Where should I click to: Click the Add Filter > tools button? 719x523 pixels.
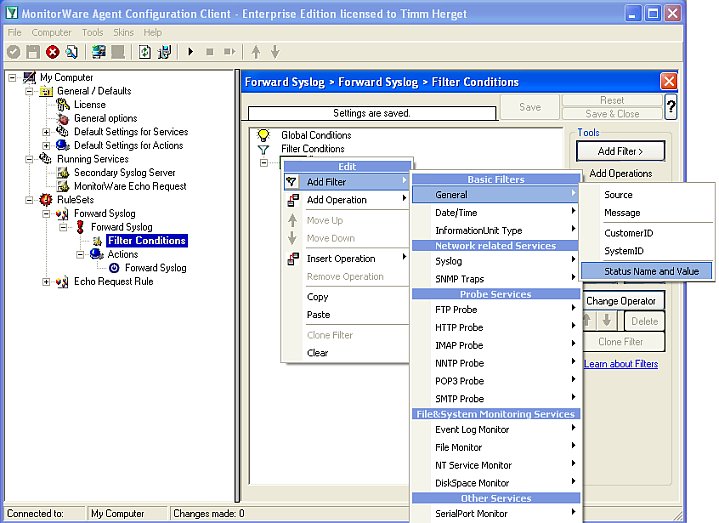tap(620, 151)
